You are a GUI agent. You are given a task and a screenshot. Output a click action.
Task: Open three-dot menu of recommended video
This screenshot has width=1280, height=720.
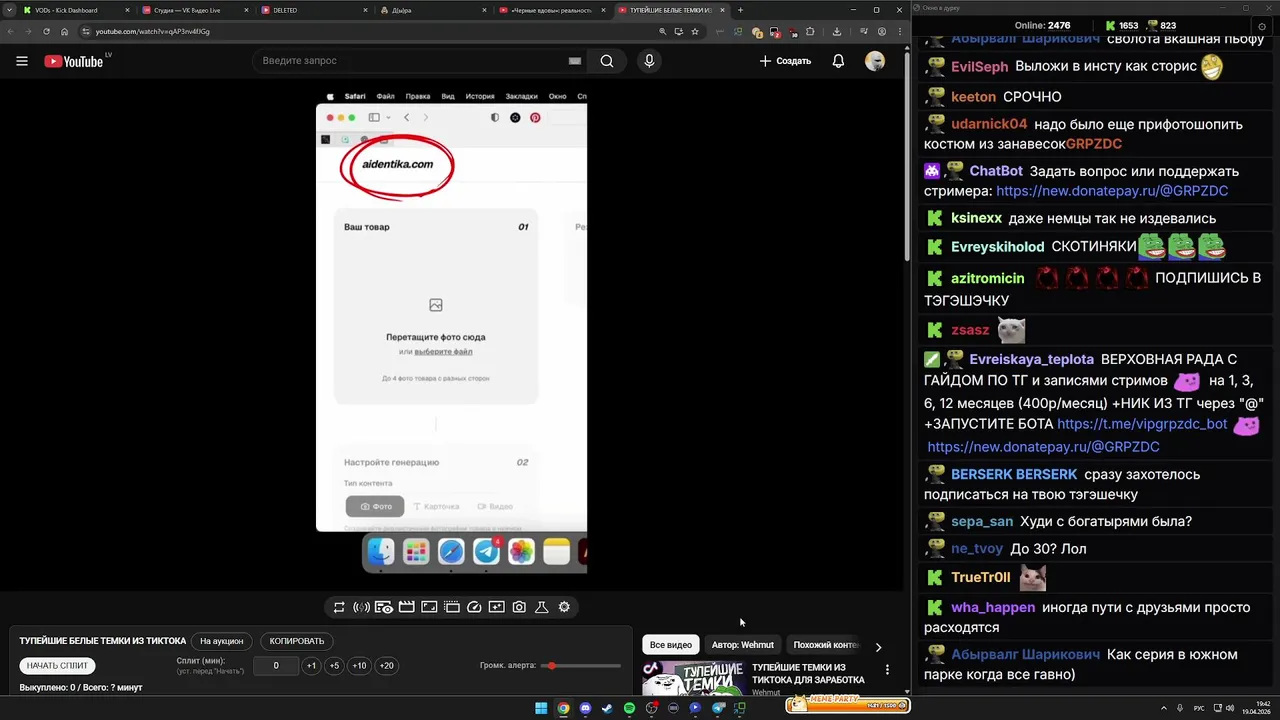pyautogui.click(x=887, y=670)
